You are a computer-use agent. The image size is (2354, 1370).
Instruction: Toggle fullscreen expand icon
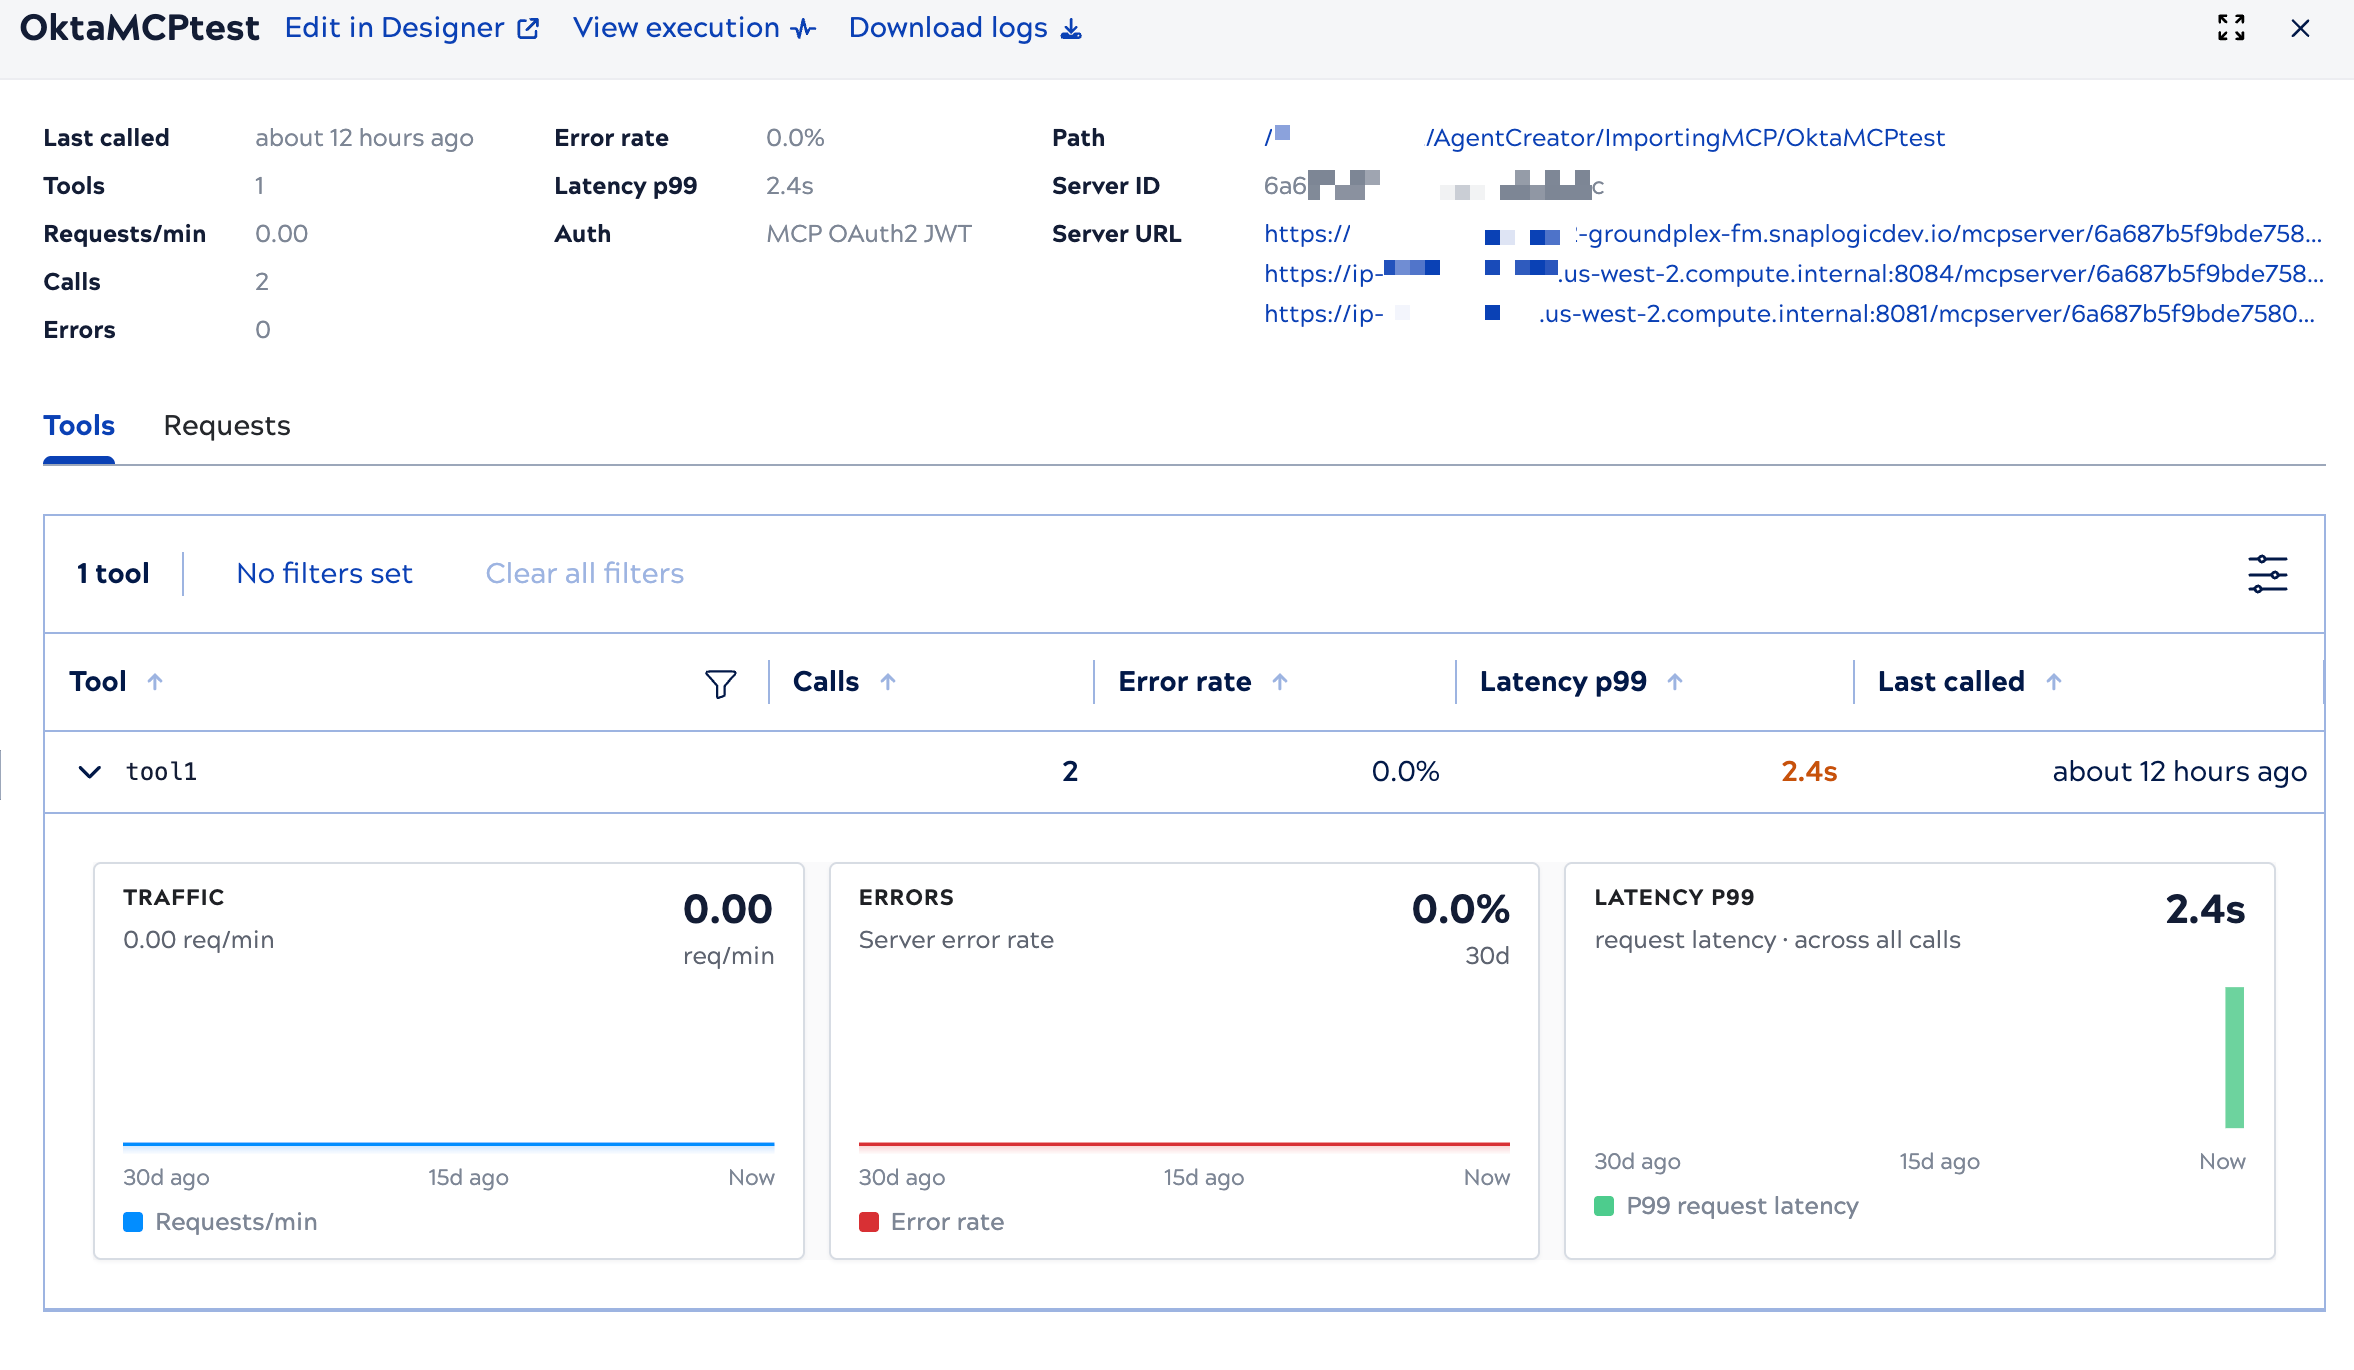[2231, 28]
